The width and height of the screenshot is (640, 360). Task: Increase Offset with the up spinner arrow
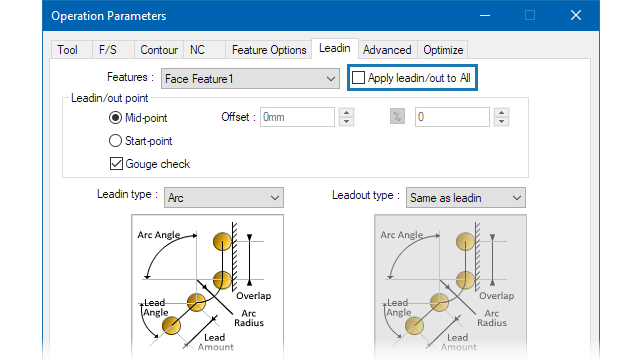[x=347, y=113]
